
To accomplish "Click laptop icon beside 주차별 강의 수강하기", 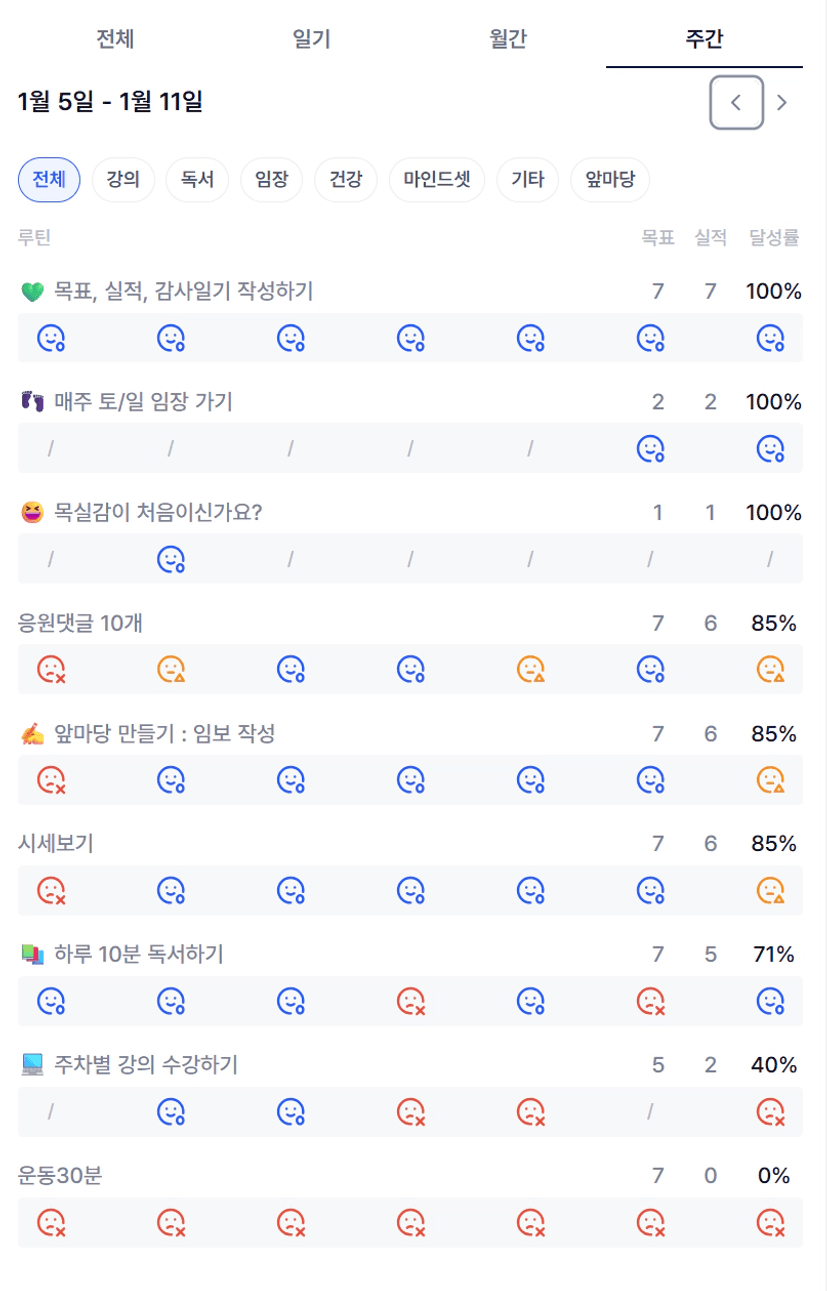I will click(x=32, y=1065).
